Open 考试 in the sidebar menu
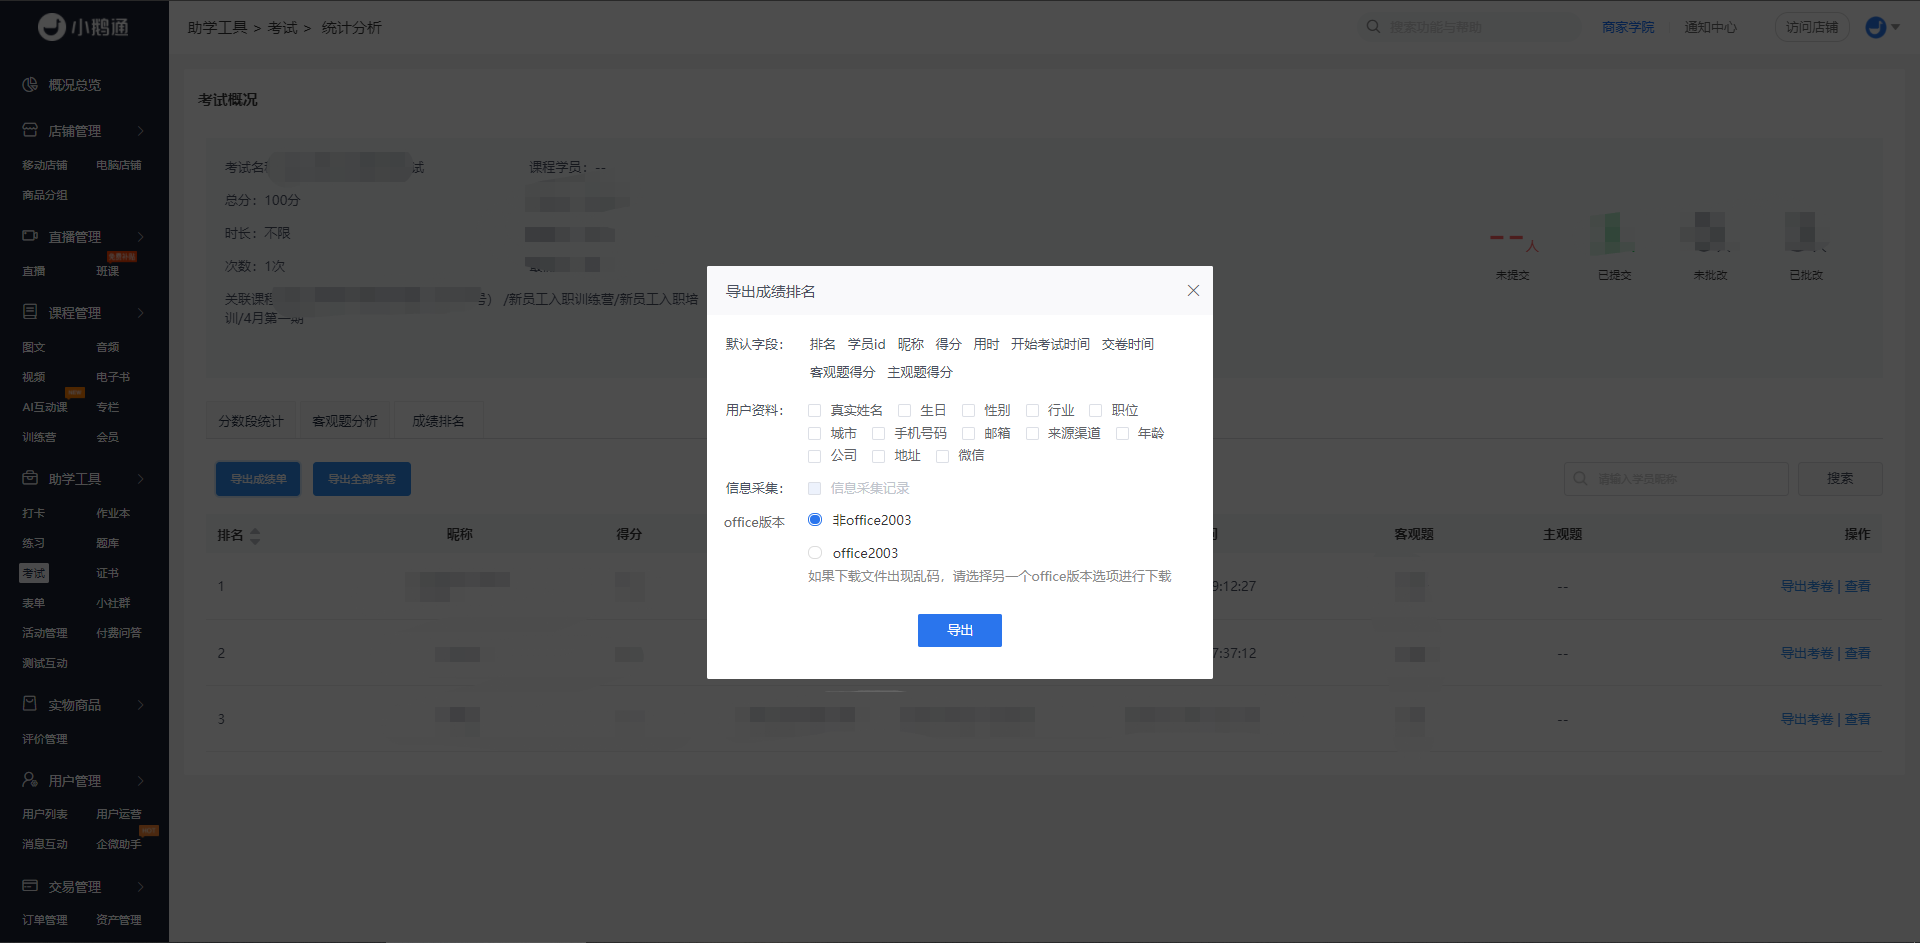 34,573
